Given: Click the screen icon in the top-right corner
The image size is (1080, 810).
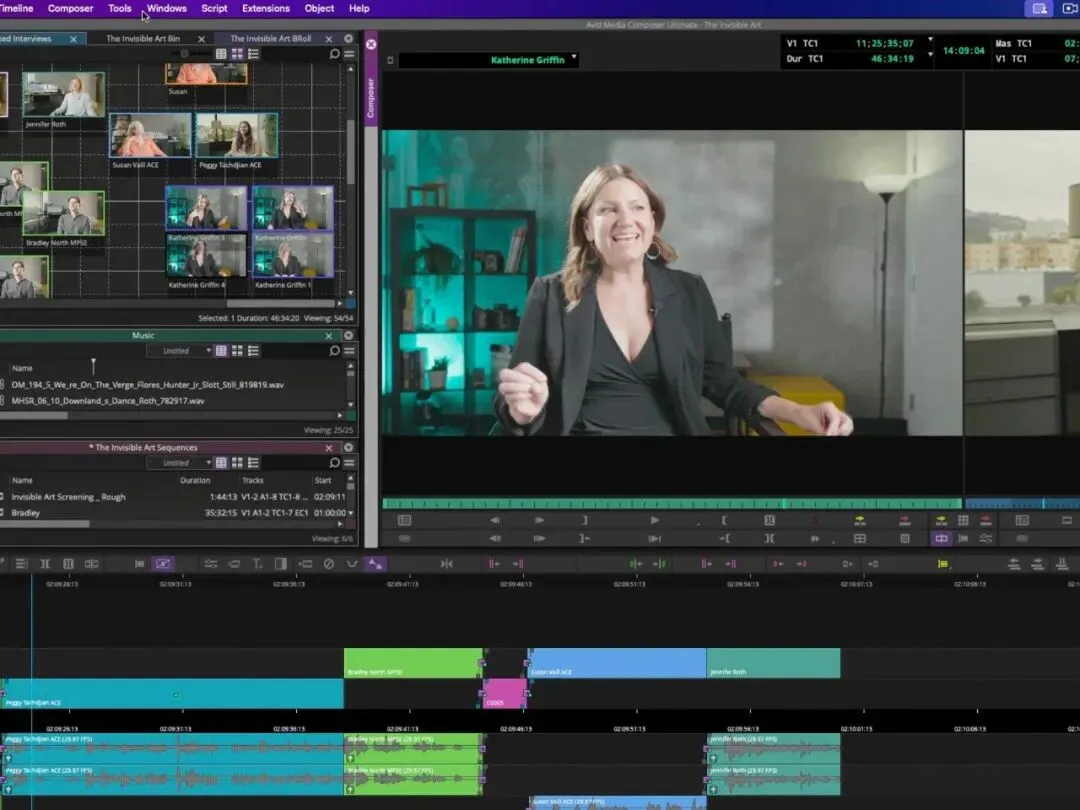Looking at the screenshot, I should [1039, 8].
